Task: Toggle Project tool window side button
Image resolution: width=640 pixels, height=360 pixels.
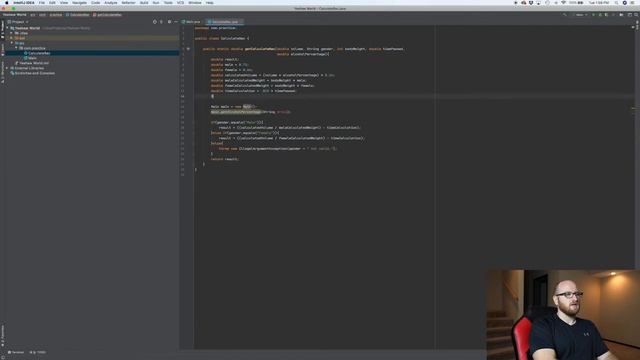Action: pyautogui.click(x=2, y=29)
